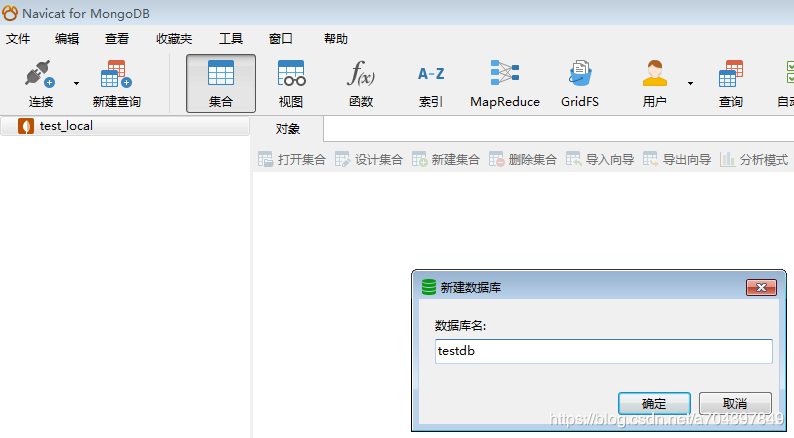
Task: Click the Connection (连接) plug icon
Action: click(40, 74)
